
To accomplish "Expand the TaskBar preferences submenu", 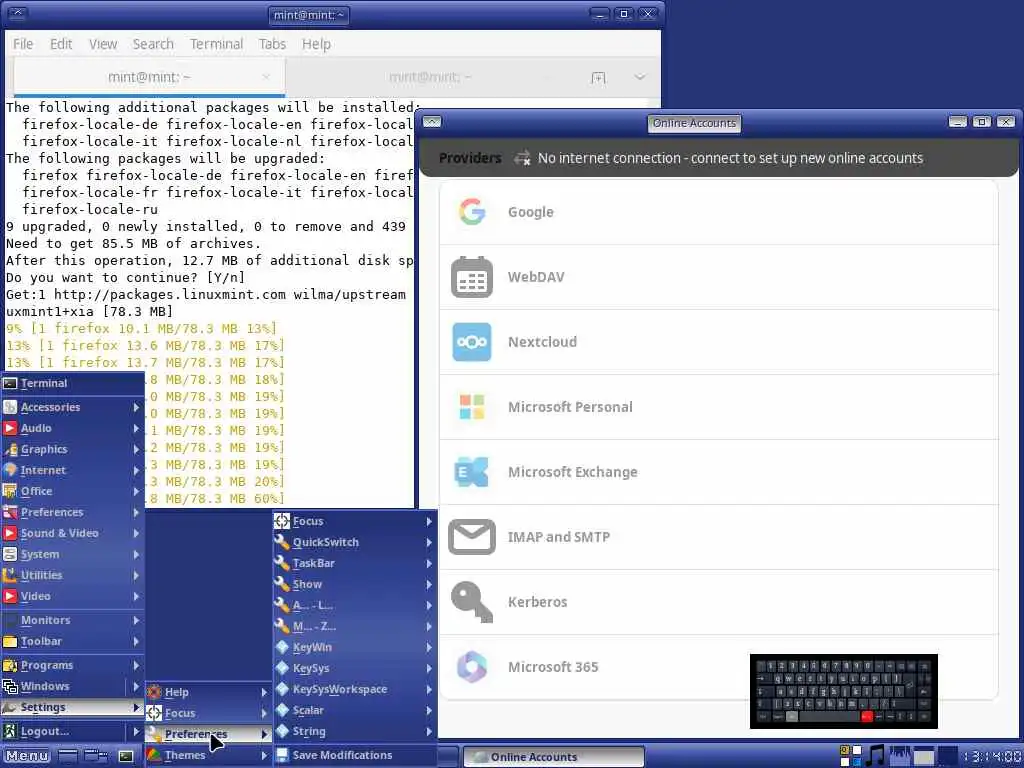I will click(x=355, y=563).
